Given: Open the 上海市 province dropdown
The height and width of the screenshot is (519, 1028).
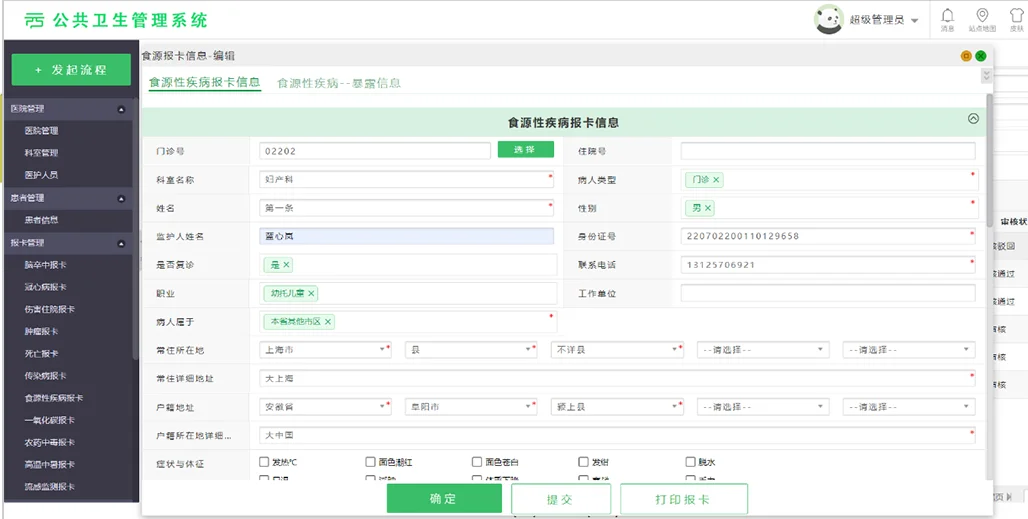Looking at the screenshot, I should 325,350.
